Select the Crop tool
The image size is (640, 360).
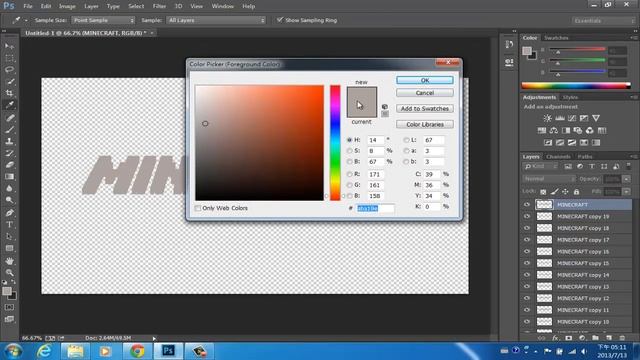point(9,93)
